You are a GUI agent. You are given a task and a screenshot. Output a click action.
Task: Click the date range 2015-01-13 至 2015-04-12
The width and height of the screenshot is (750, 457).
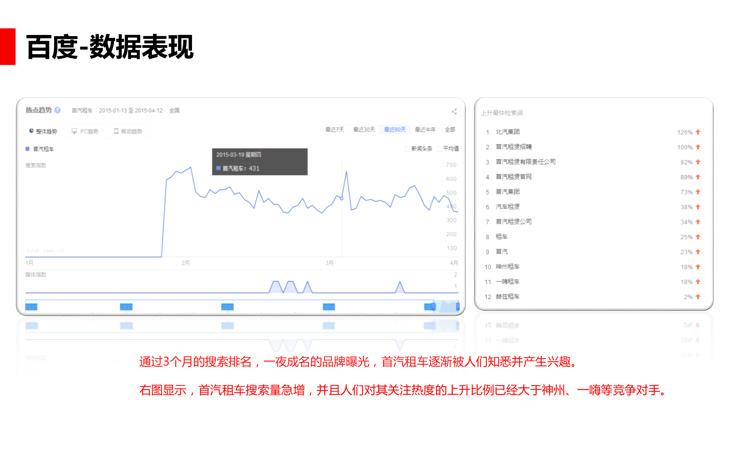[x=131, y=111]
